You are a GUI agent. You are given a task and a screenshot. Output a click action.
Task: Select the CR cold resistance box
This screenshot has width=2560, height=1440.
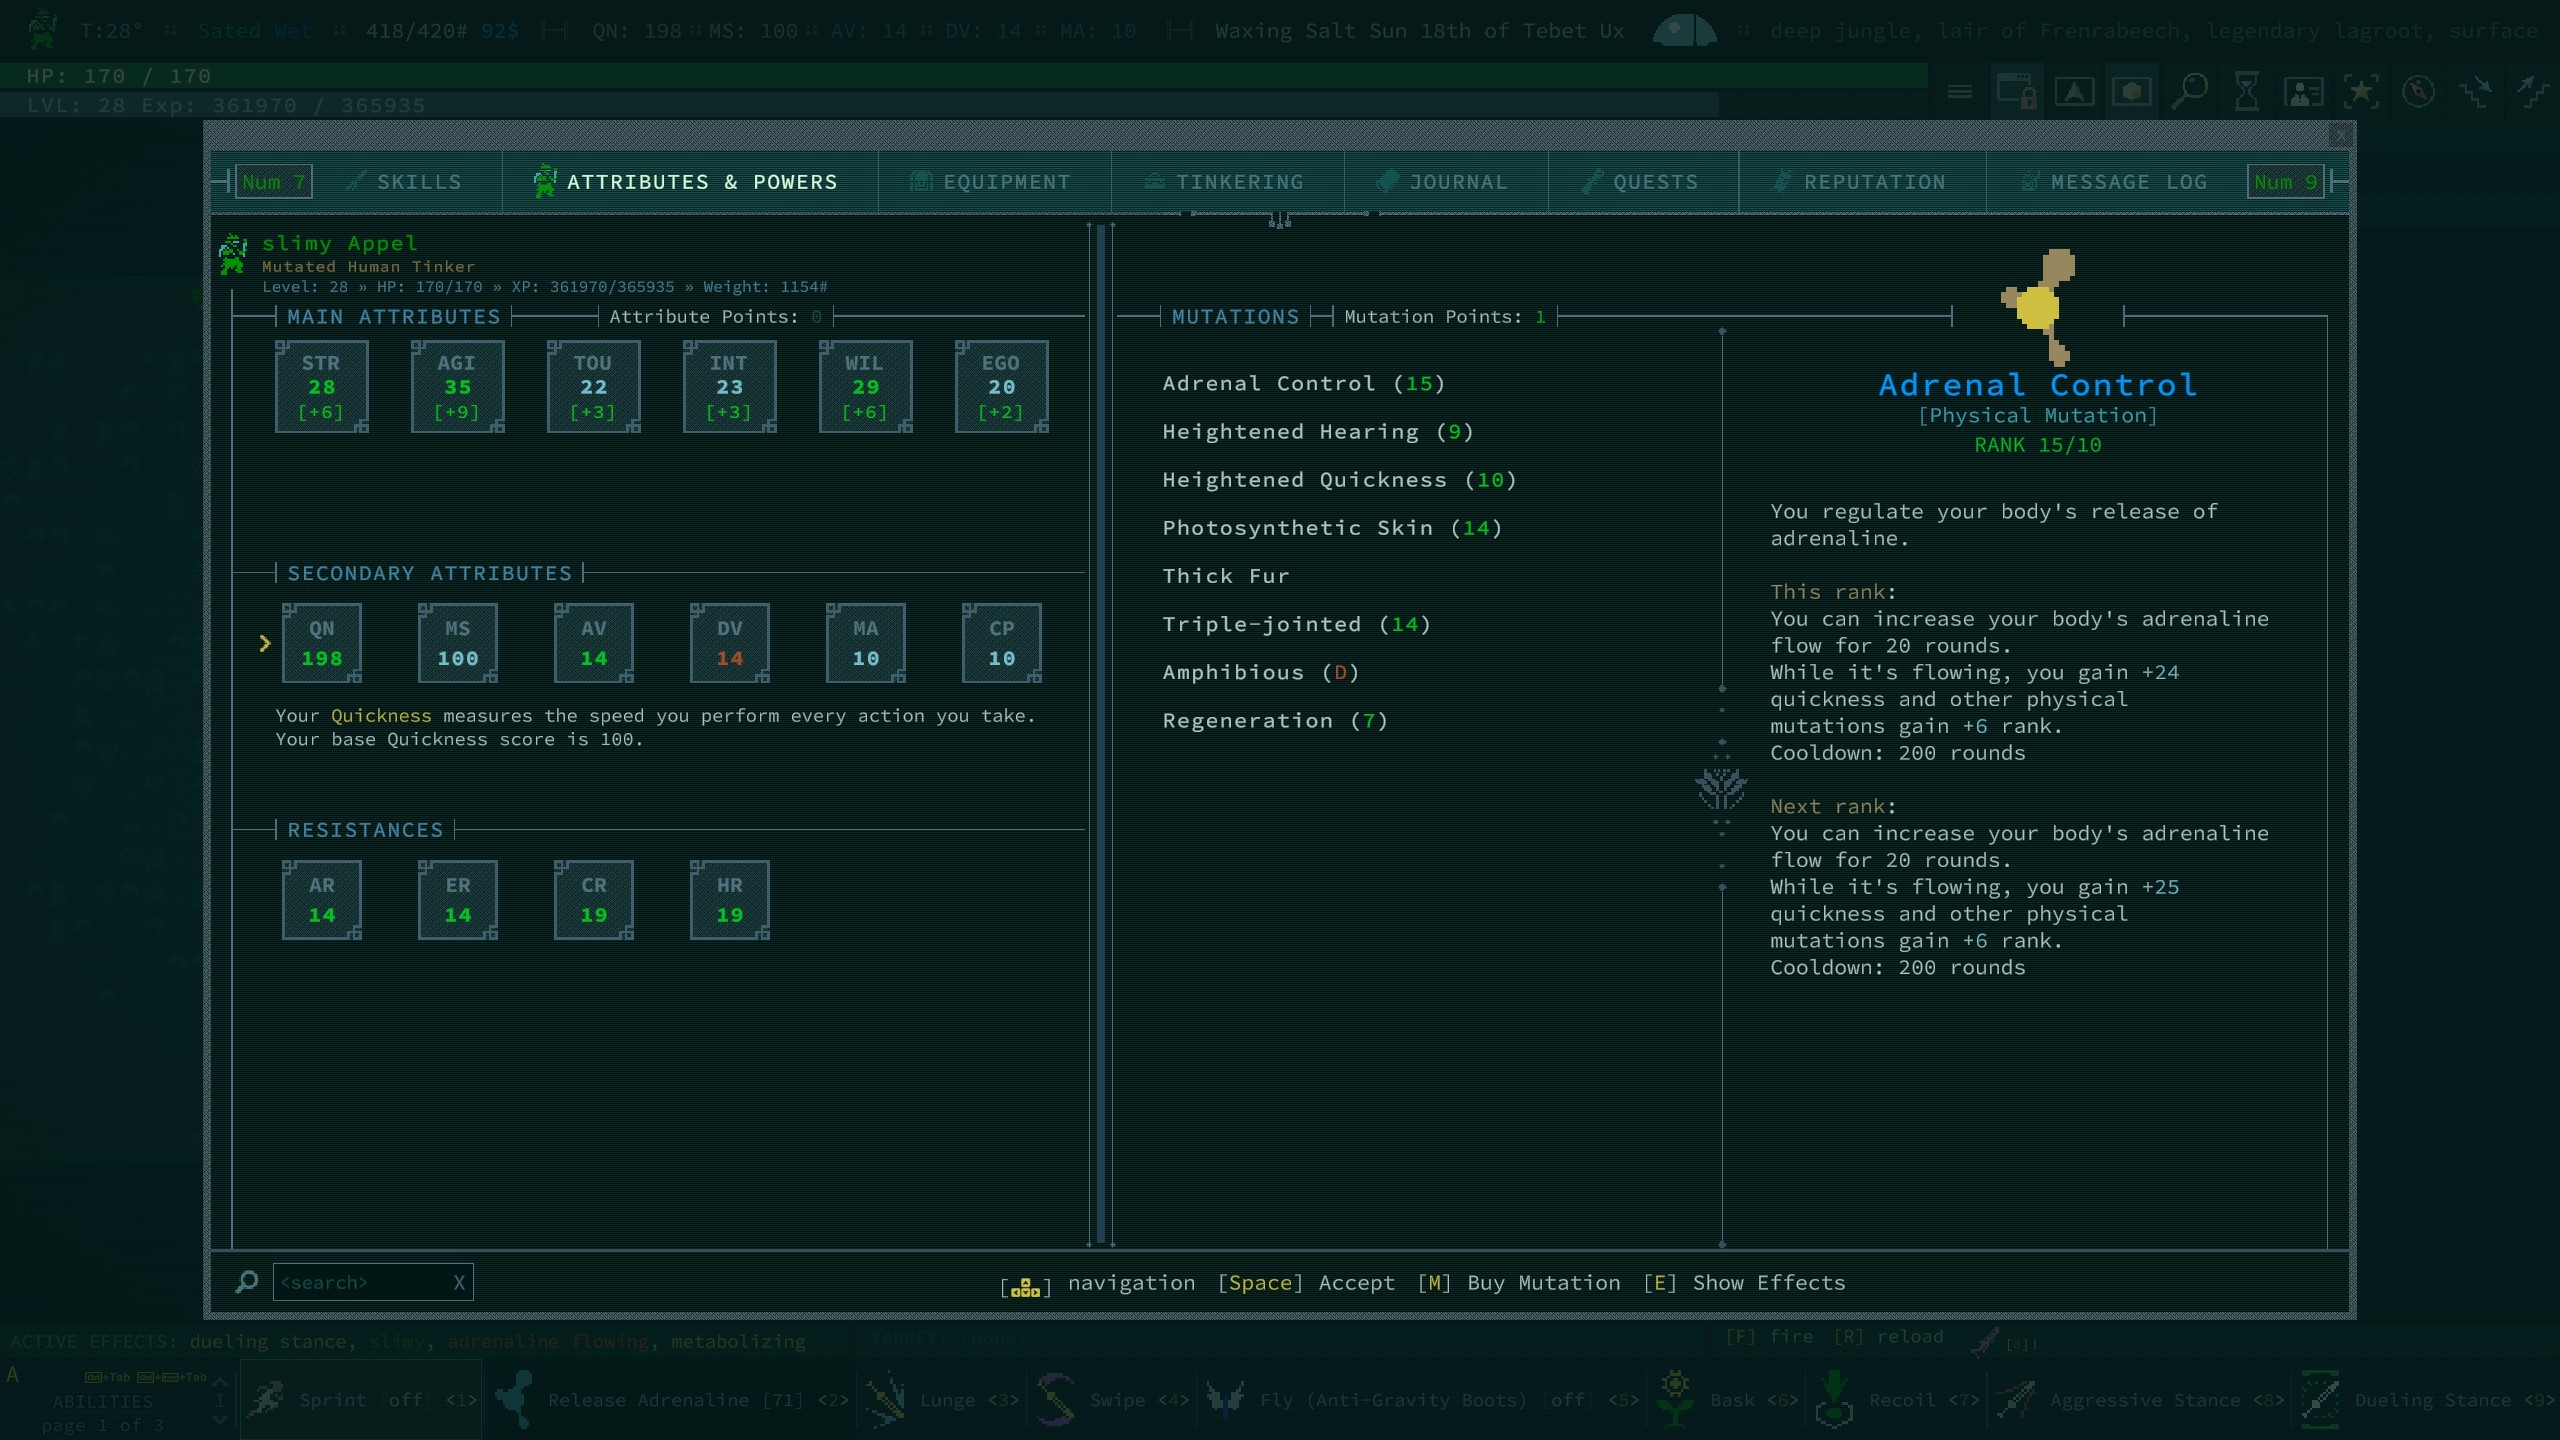pyautogui.click(x=593, y=900)
